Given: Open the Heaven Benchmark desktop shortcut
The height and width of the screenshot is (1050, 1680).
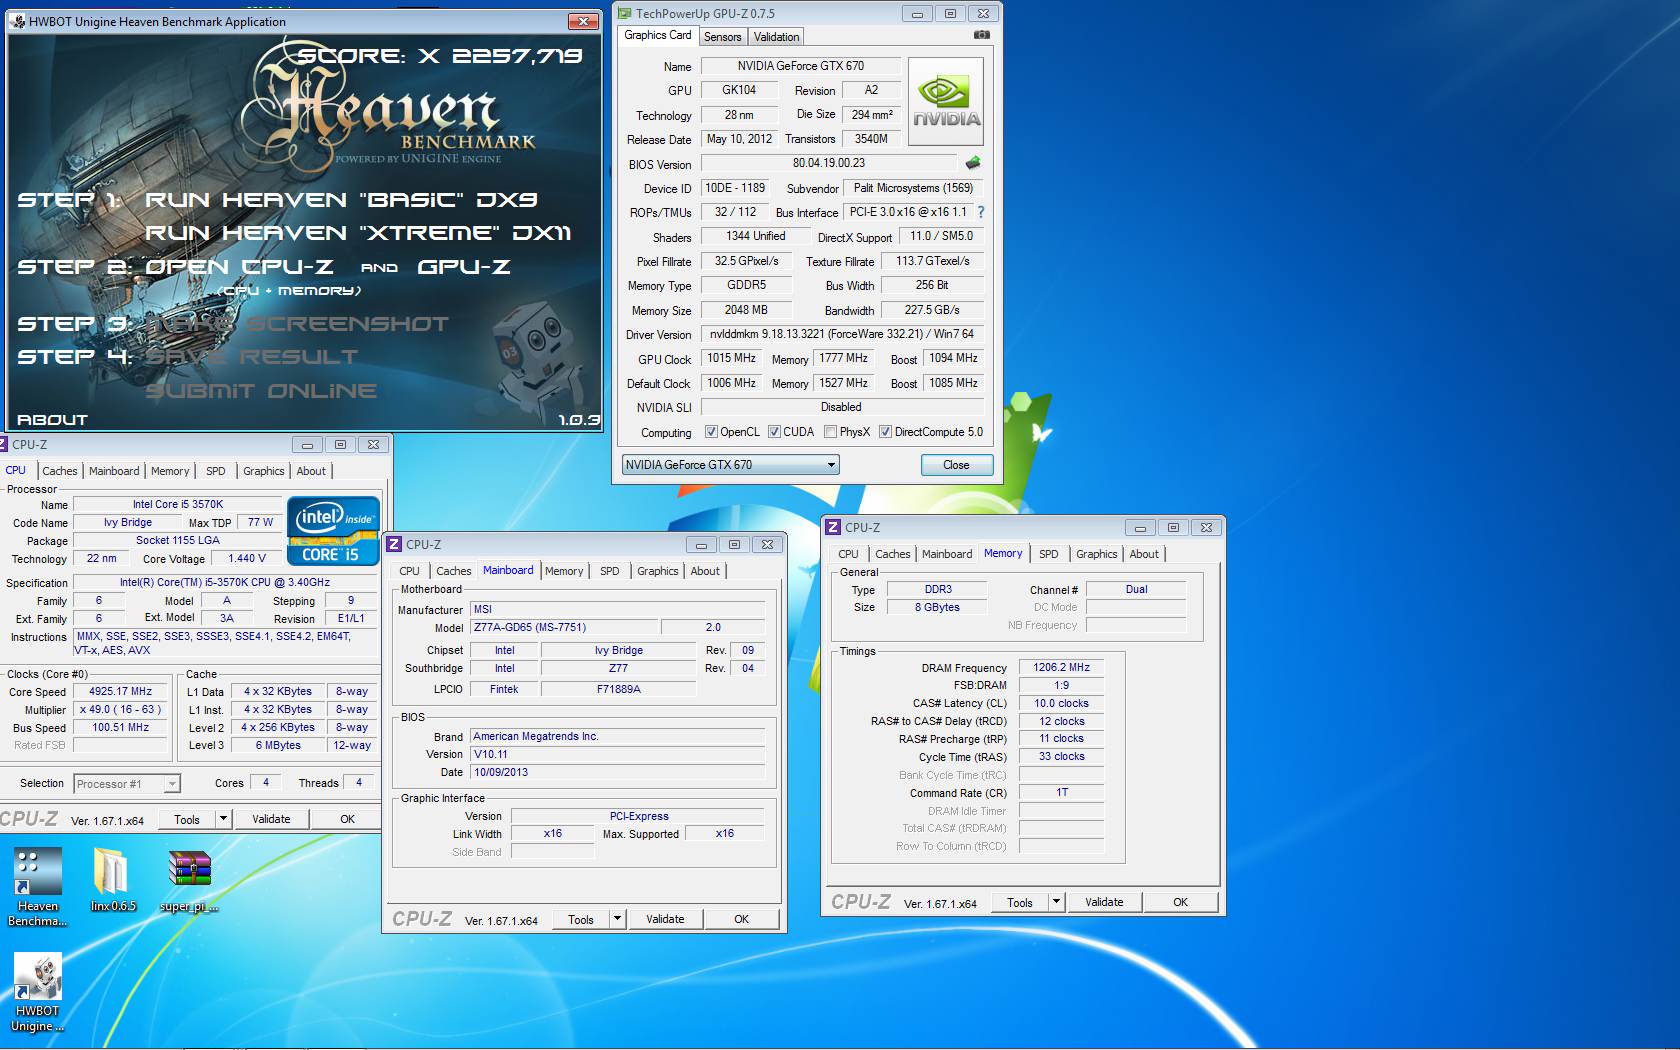Looking at the screenshot, I should (x=38, y=887).
